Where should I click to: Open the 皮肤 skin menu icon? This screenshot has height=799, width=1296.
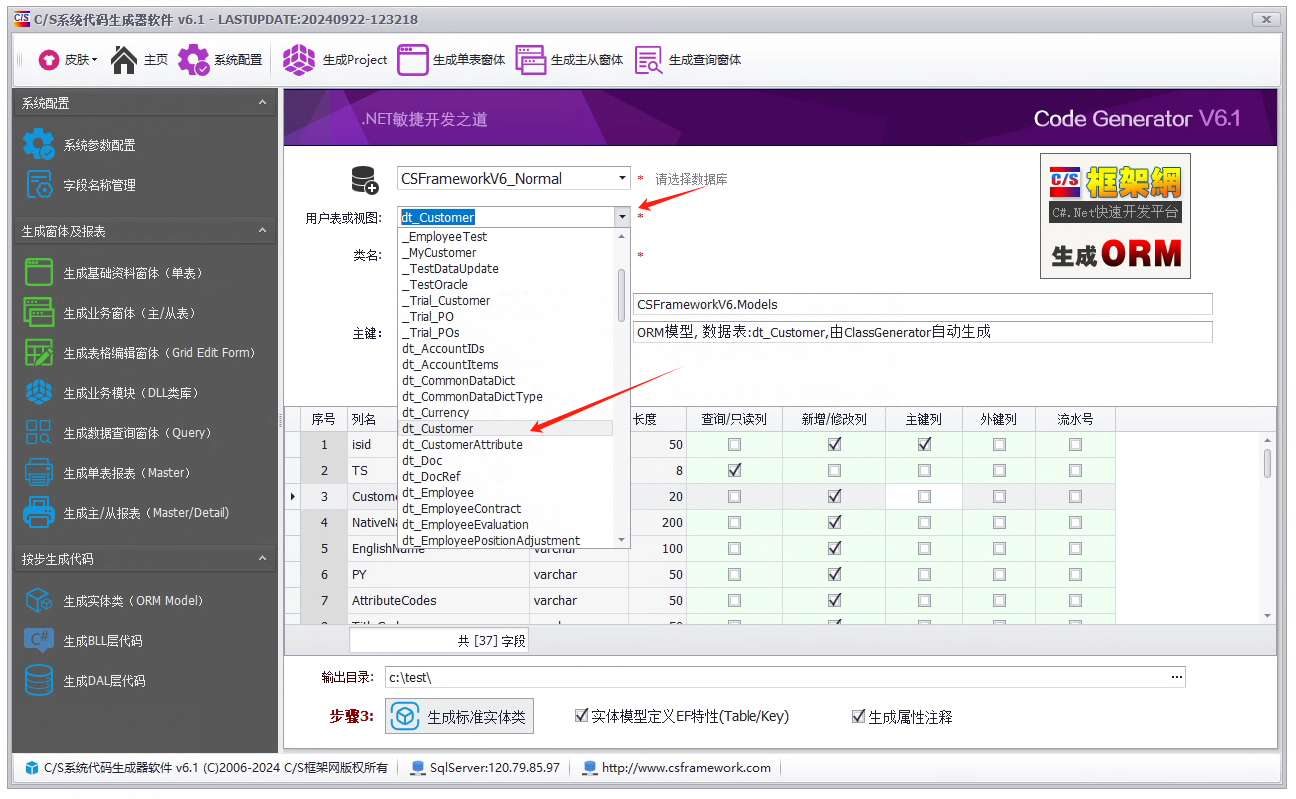point(49,60)
